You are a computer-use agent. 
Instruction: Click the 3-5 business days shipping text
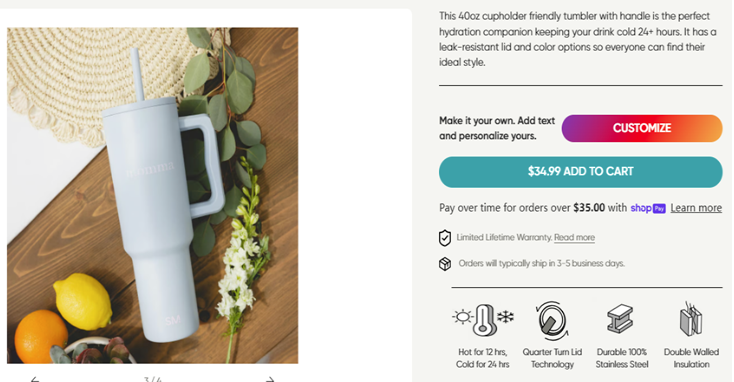[x=542, y=264]
